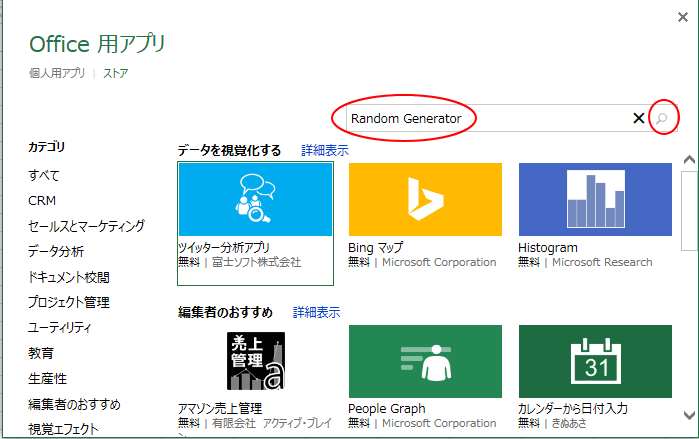Select the セールスとマーケティング category

86,226
